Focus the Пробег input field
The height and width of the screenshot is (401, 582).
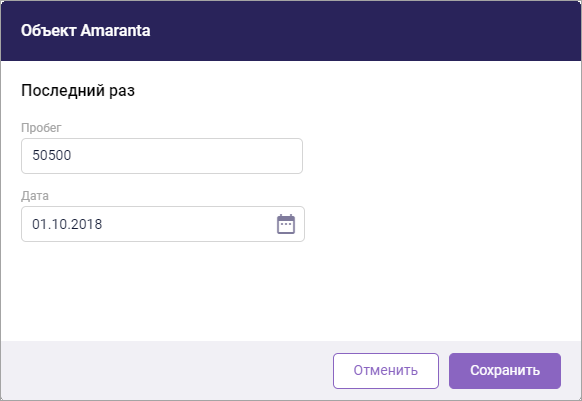click(162, 156)
